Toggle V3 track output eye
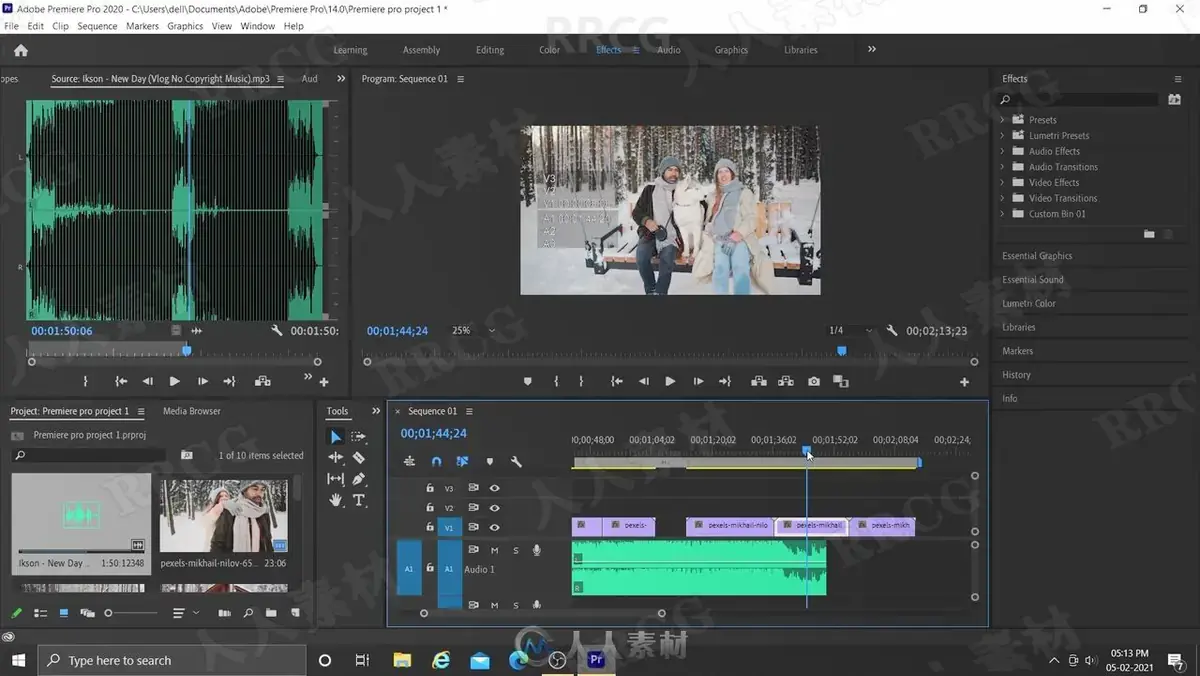 (494, 488)
